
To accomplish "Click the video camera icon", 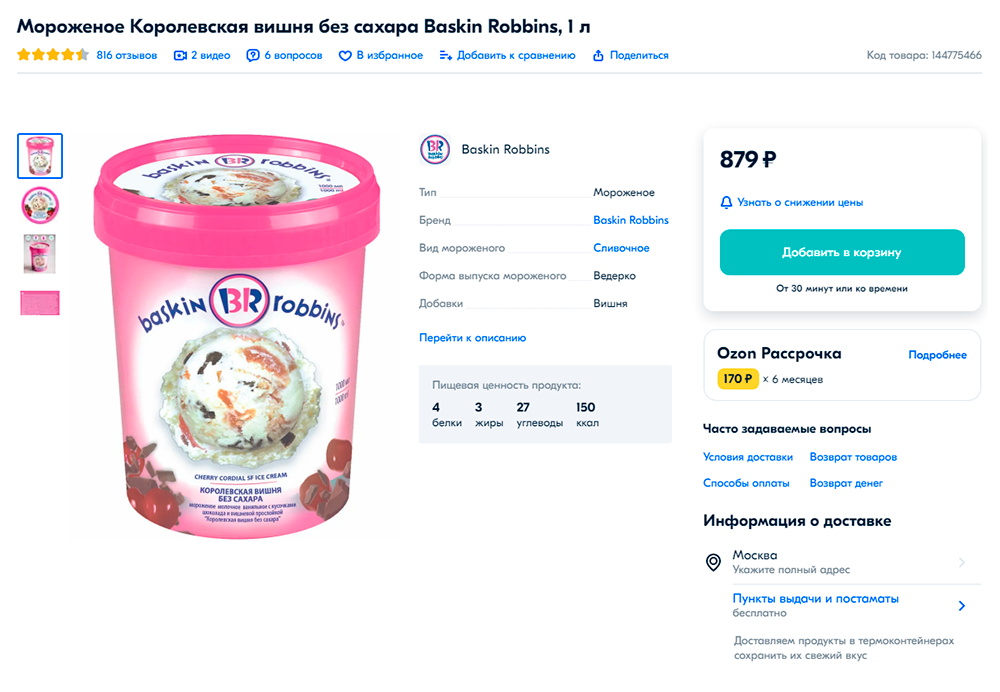I will click(180, 56).
